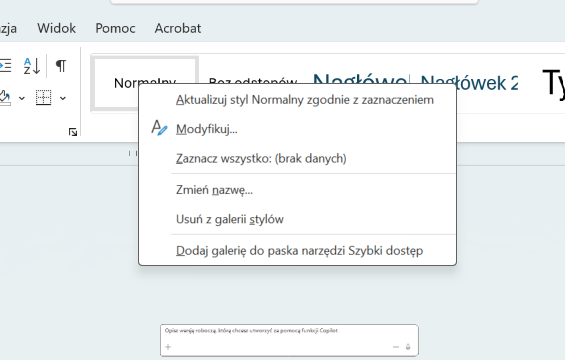This screenshot has width=565, height=360.
Task: Open the Pomoc ribbon tab
Action: click(x=115, y=28)
